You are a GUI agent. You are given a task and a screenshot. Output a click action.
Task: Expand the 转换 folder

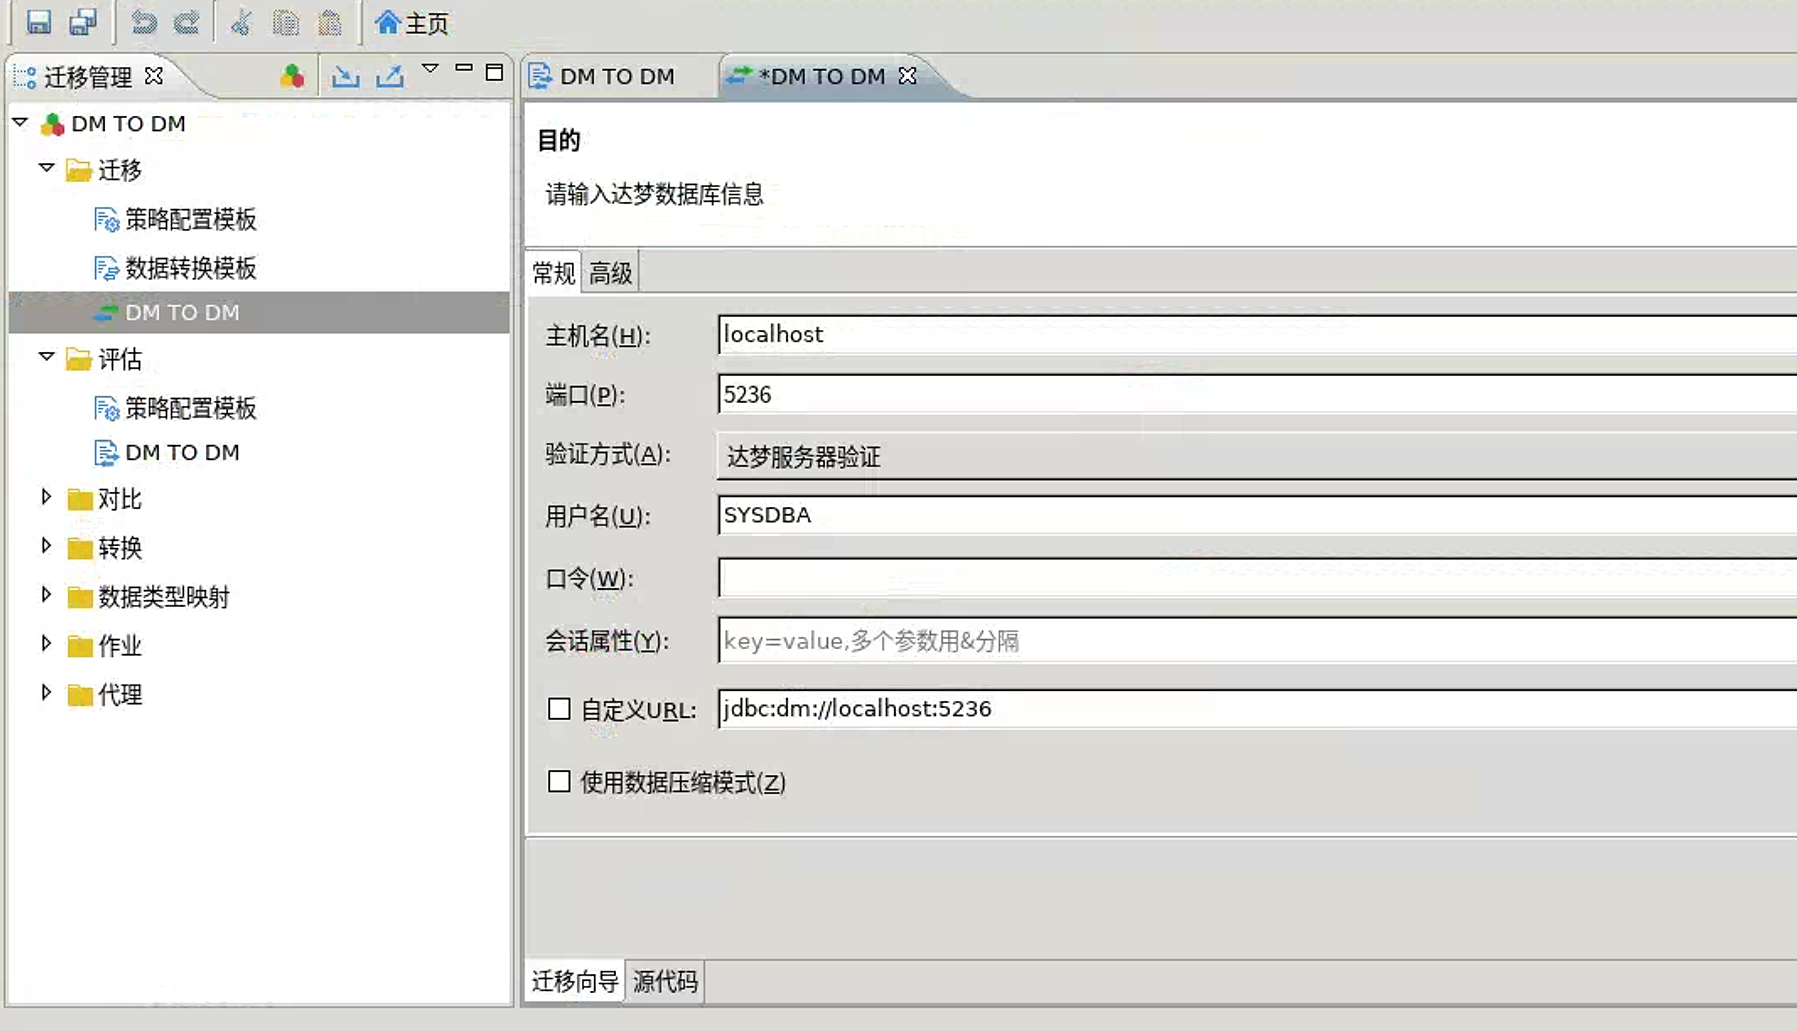point(46,546)
